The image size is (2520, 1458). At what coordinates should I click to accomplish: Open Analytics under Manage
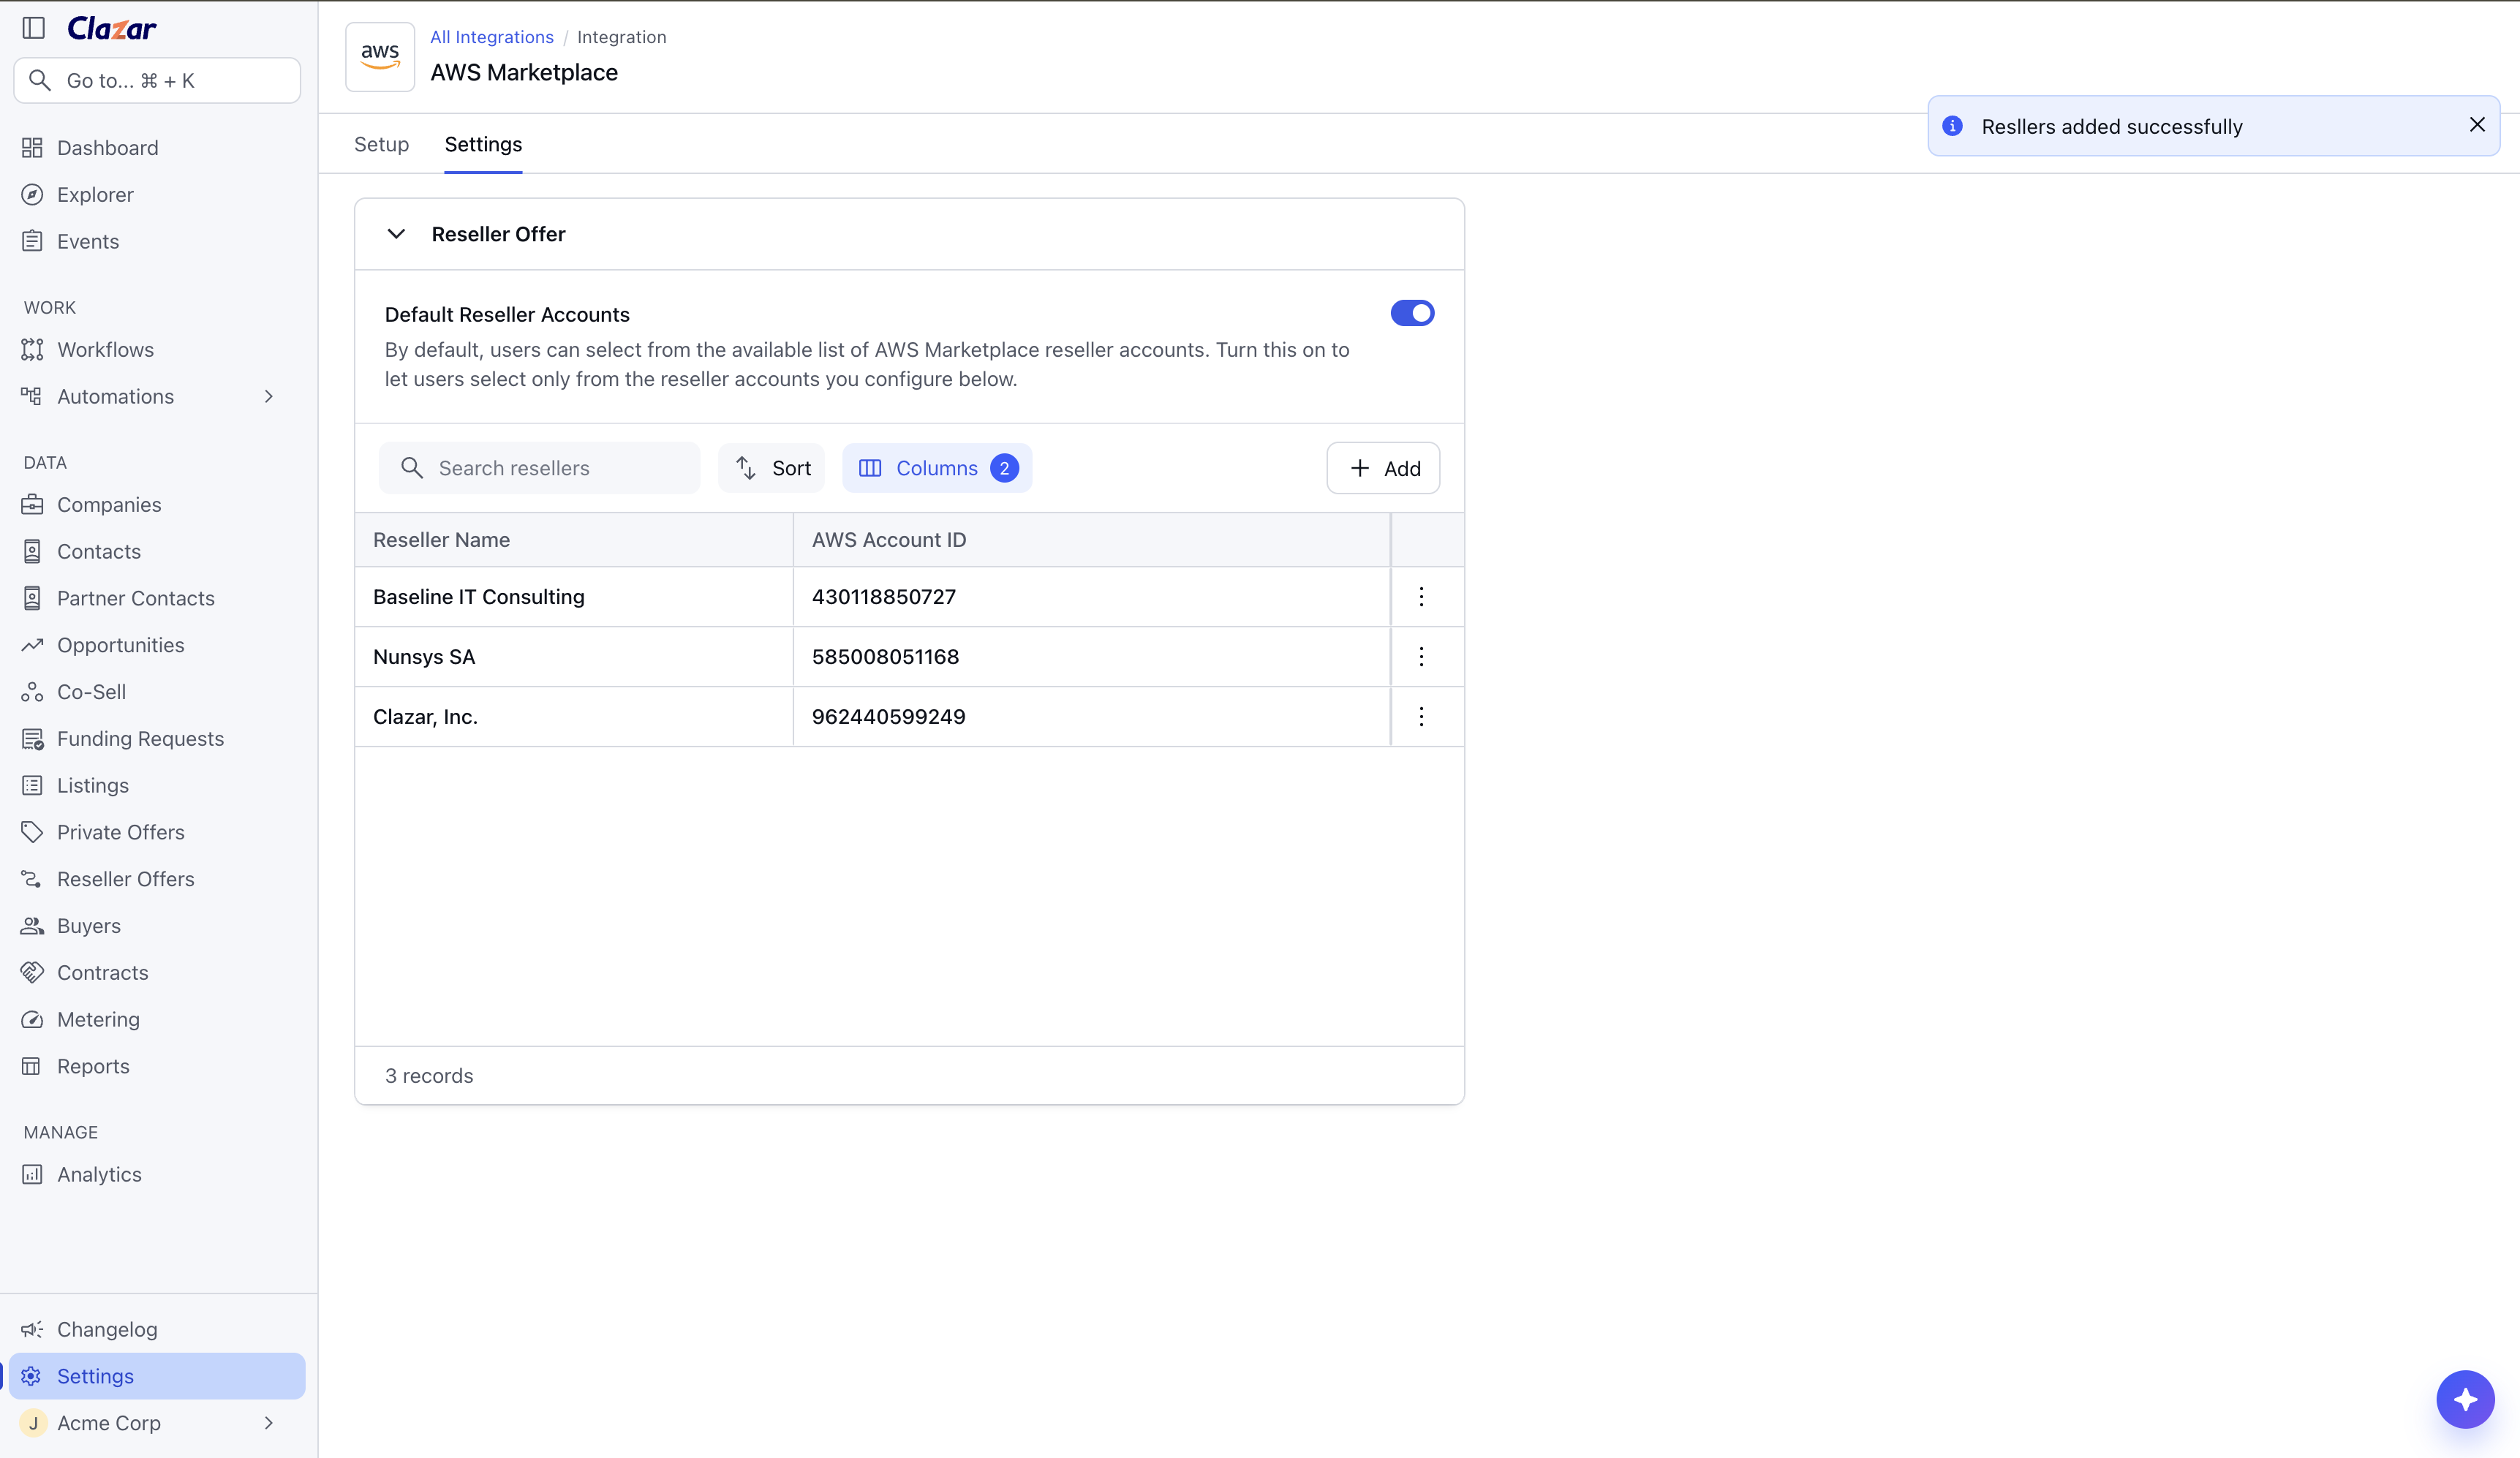(x=99, y=1175)
